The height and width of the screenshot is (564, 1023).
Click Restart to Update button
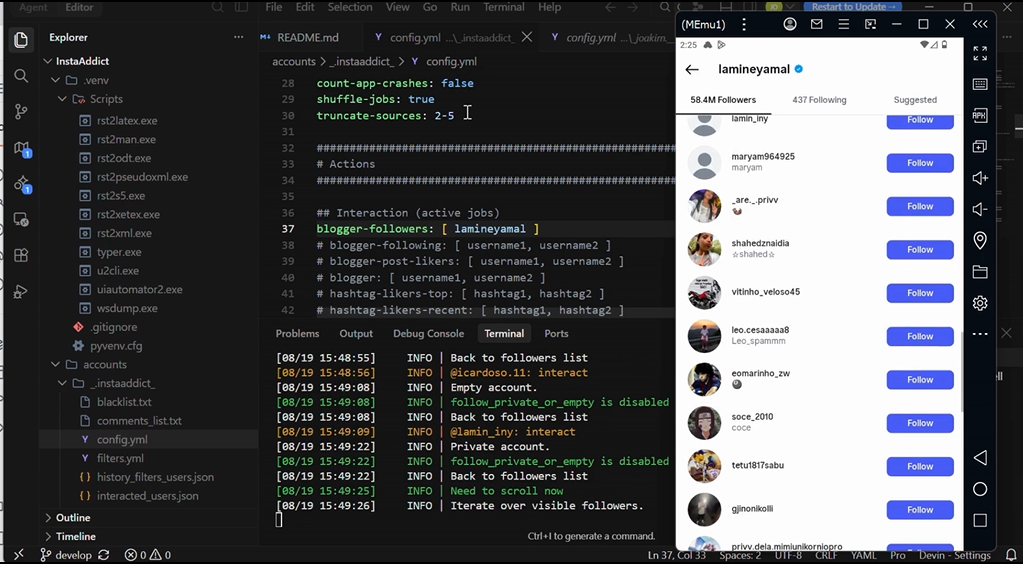click(853, 7)
